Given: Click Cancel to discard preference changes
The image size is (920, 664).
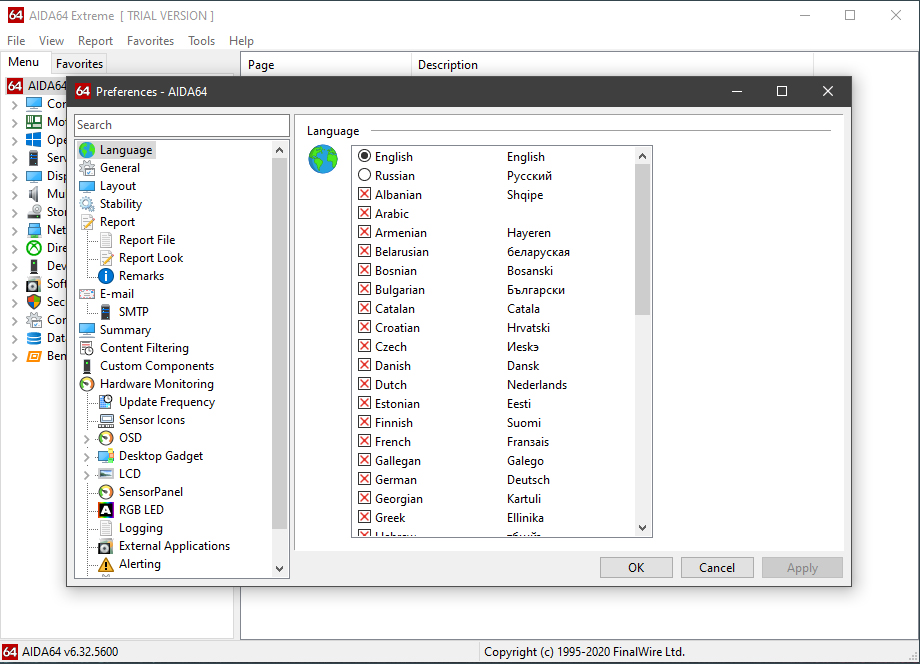Looking at the screenshot, I should click(x=717, y=567).
